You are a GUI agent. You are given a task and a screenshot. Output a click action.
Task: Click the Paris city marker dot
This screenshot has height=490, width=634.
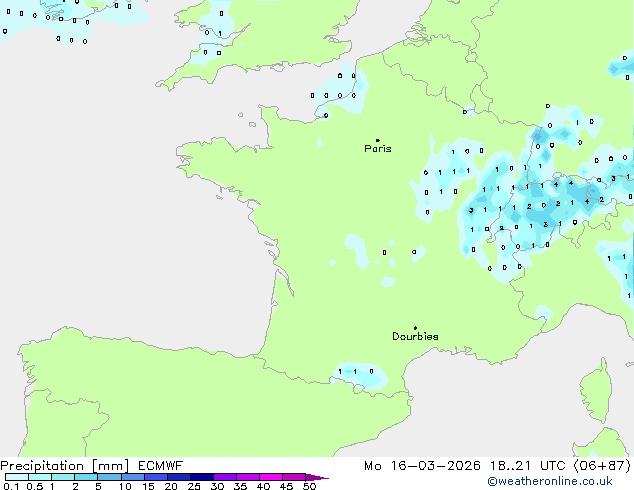(377, 140)
